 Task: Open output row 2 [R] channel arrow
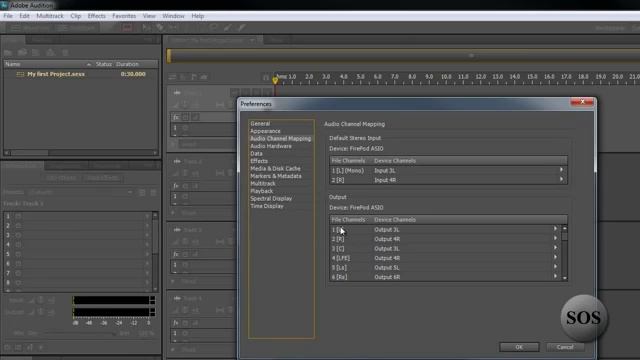click(555, 238)
